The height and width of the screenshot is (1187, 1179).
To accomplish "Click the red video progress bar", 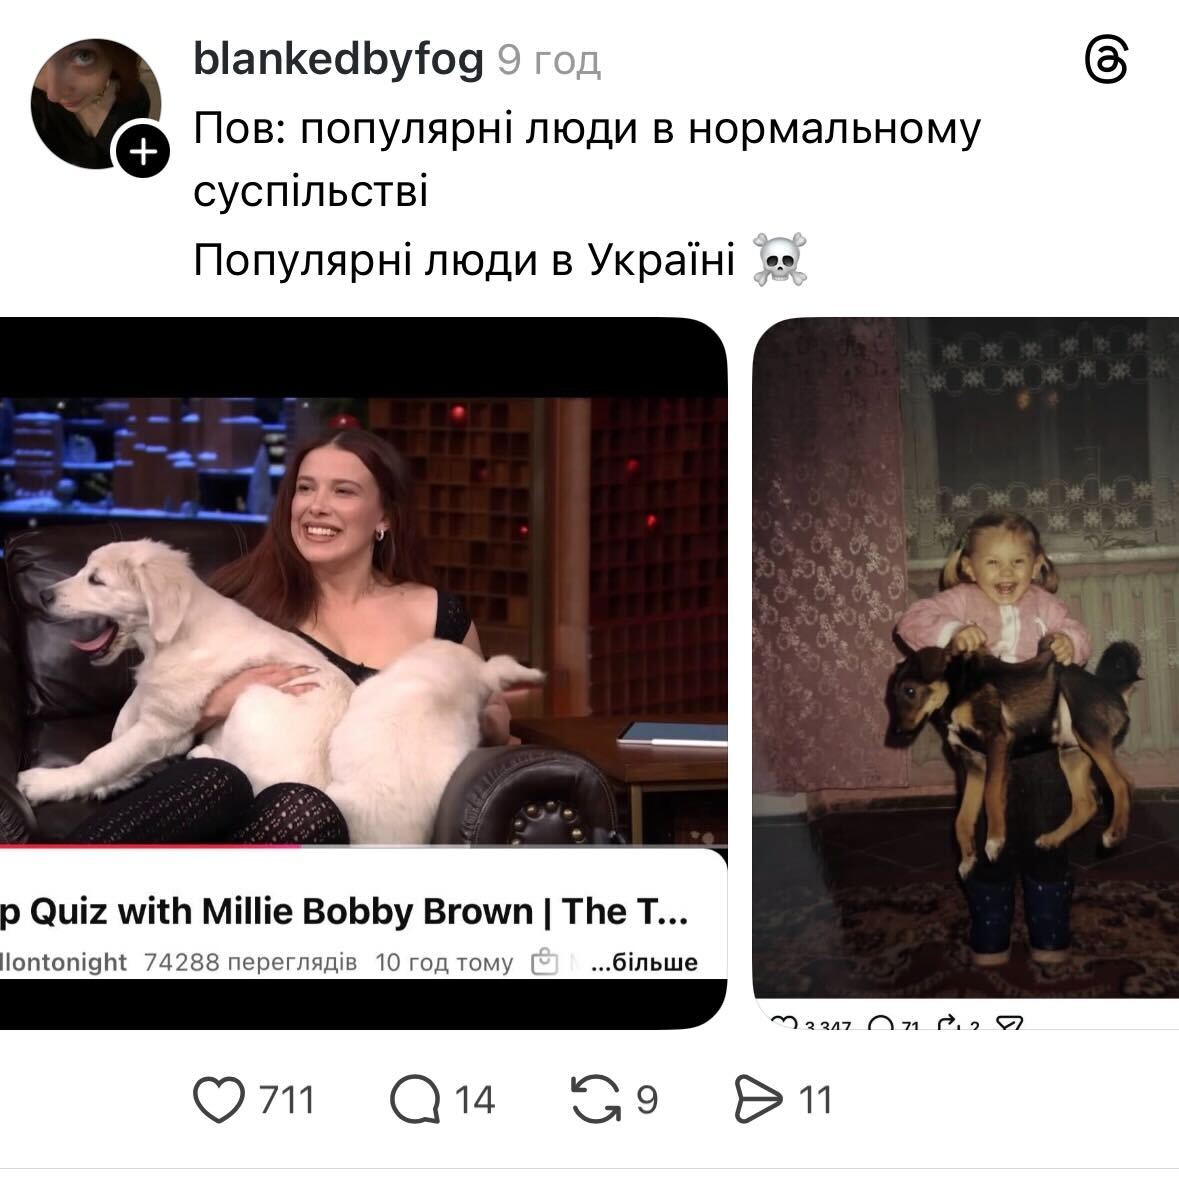I will coord(151,846).
